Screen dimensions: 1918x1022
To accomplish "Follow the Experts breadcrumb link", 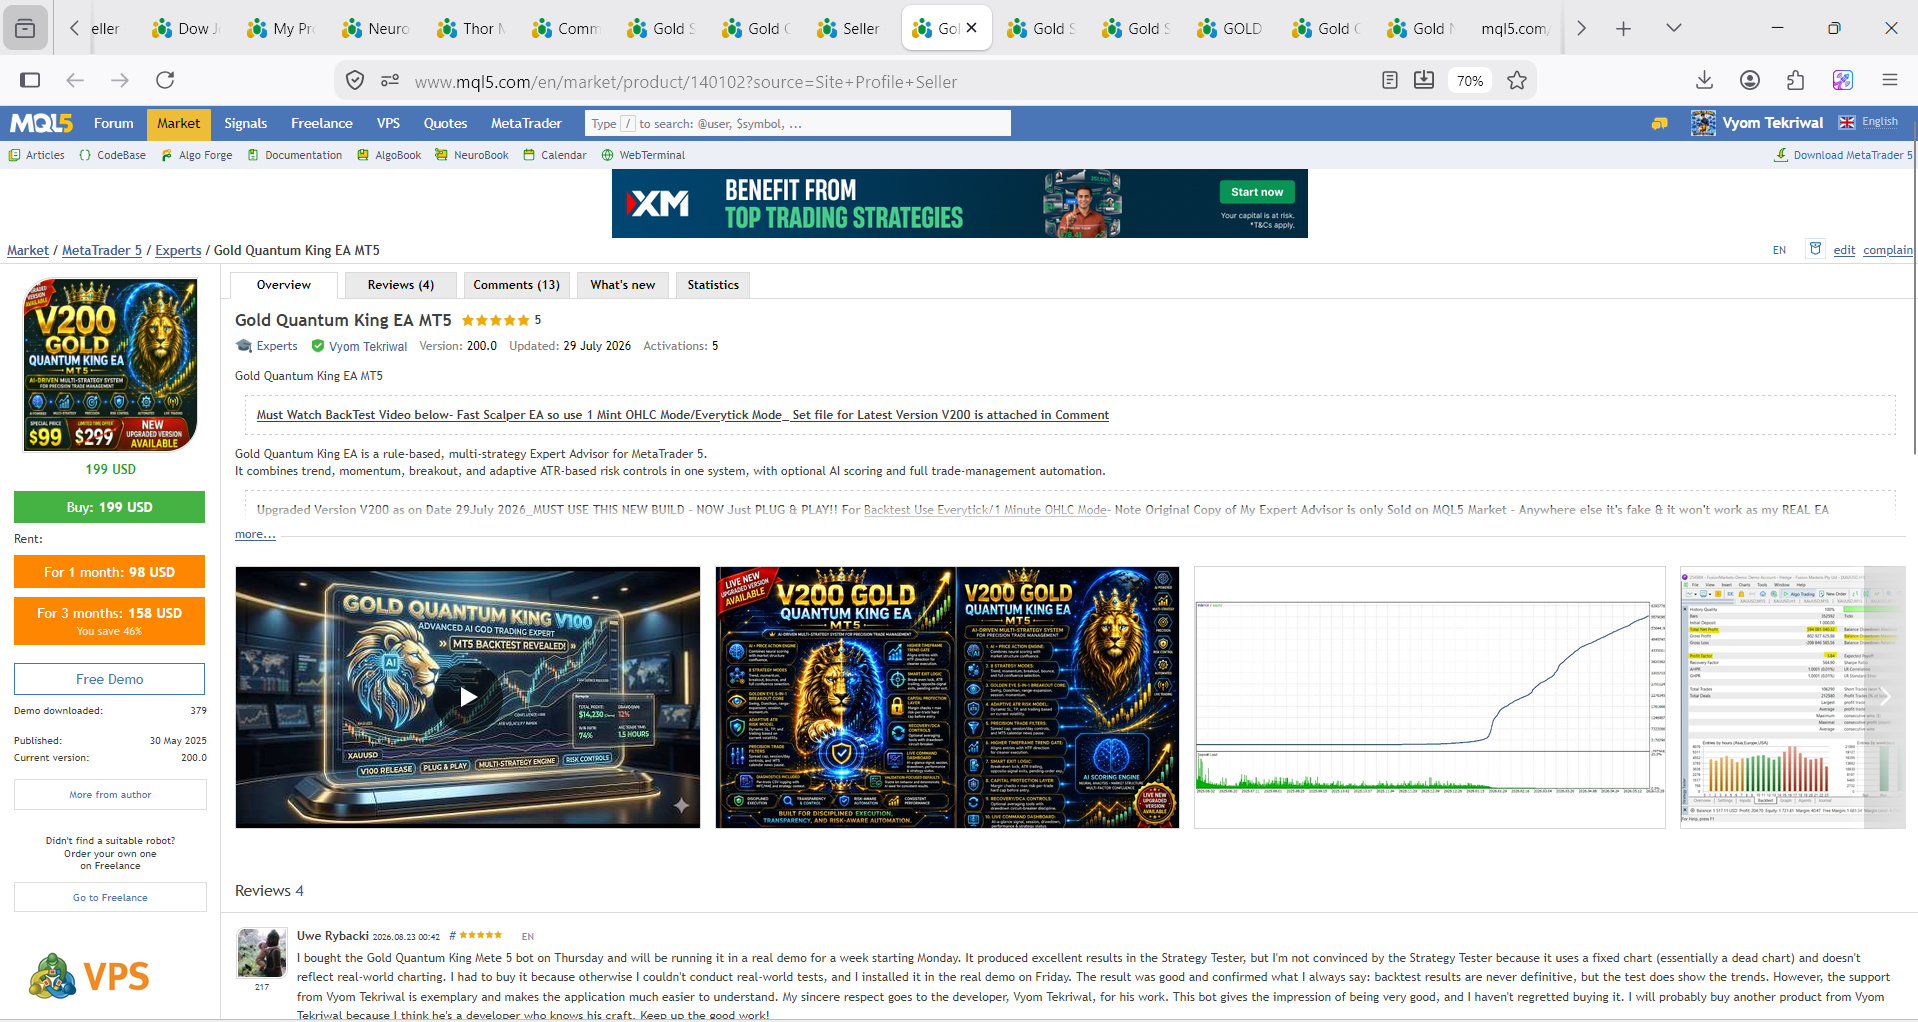I will pyautogui.click(x=178, y=250).
